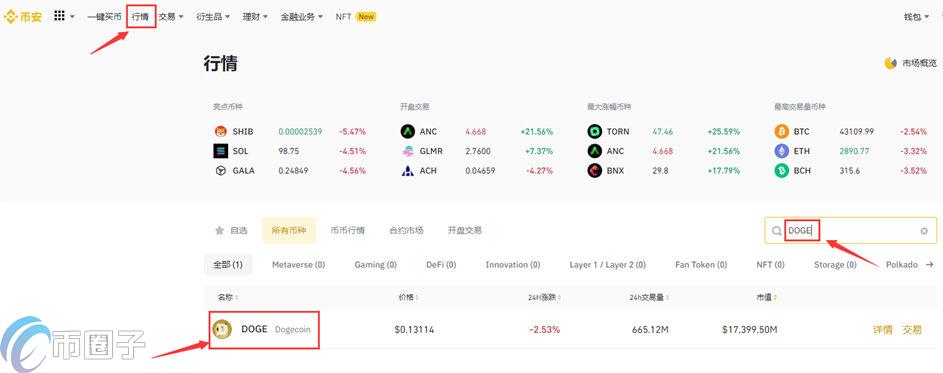The image size is (943, 373).
Task: Click the ETH coin icon
Action: [x=782, y=151]
